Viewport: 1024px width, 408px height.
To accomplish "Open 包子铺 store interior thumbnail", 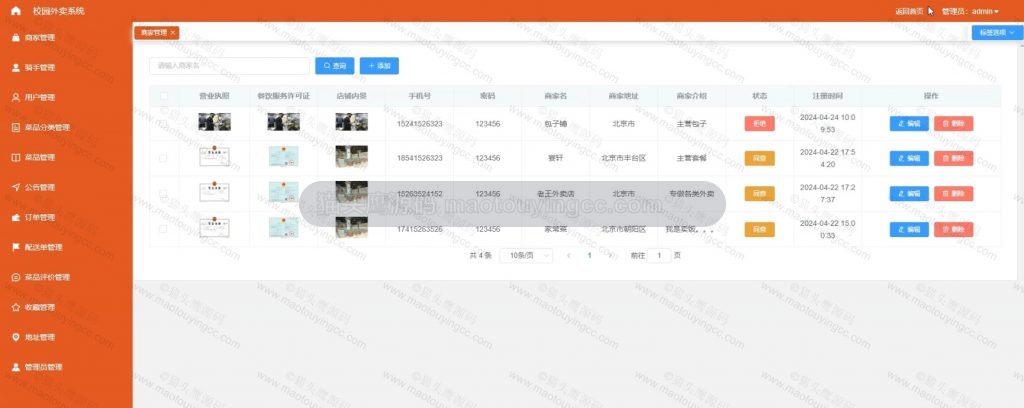I will [351, 122].
